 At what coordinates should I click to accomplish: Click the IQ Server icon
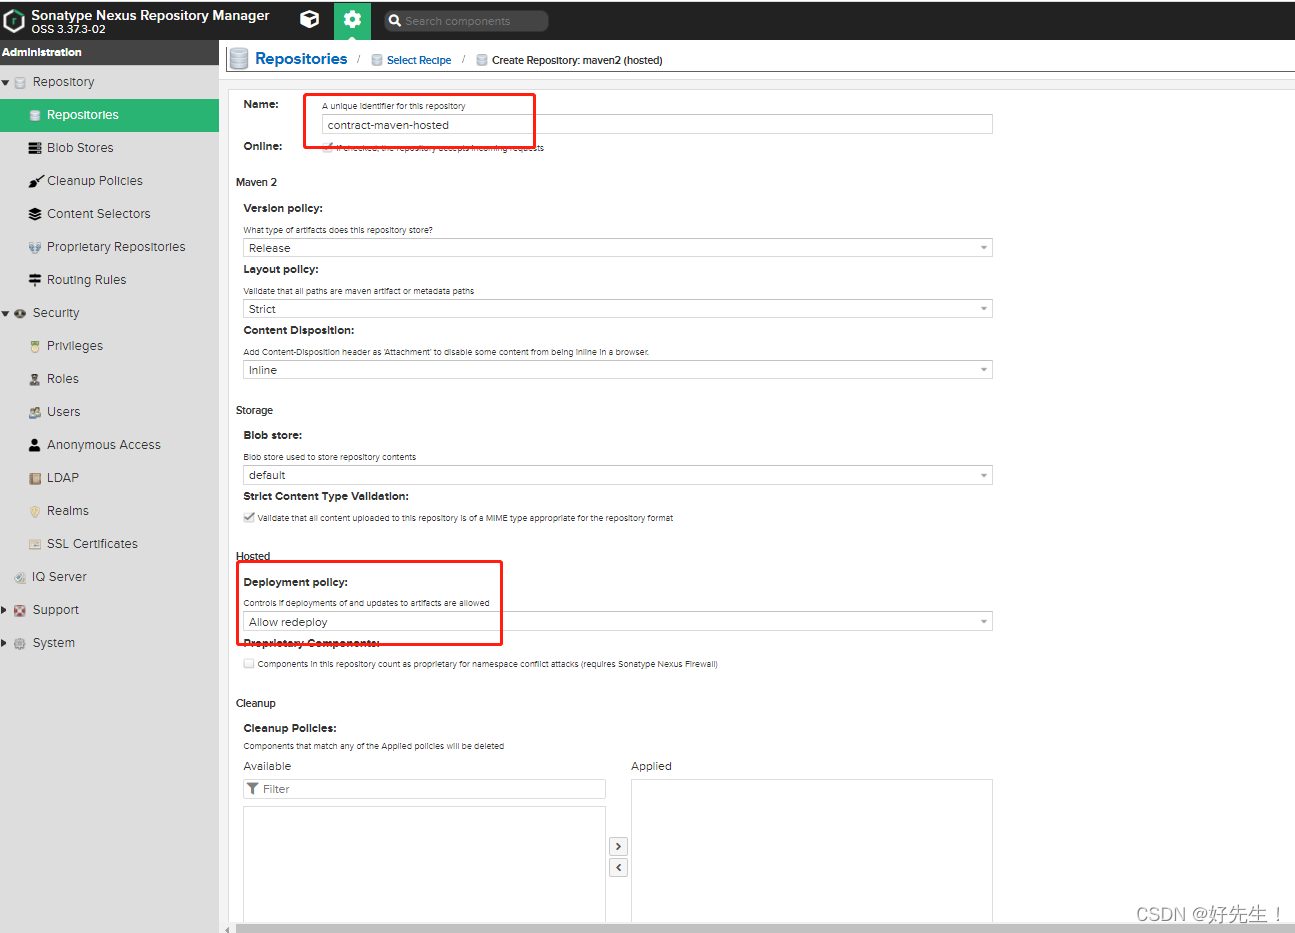(x=20, y=577)
